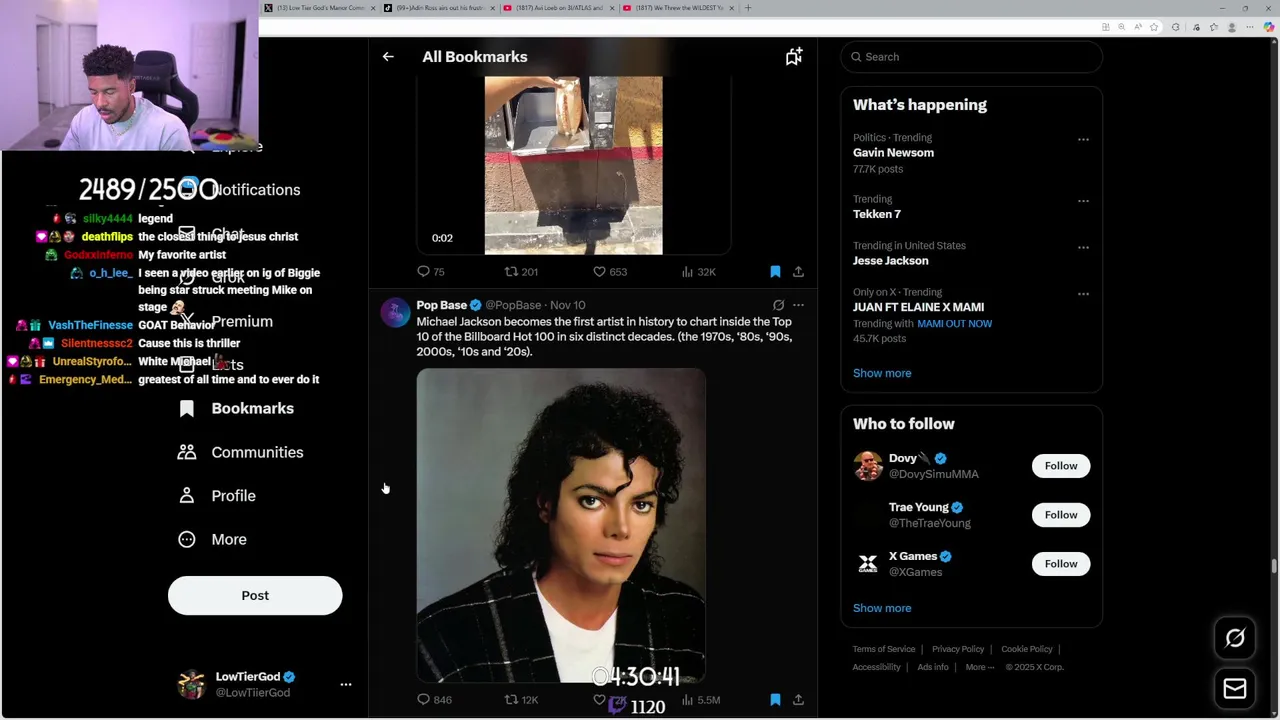Play the bookmarked video at the top
This screenshot has width=1280, height=720.
pos(573,165)
